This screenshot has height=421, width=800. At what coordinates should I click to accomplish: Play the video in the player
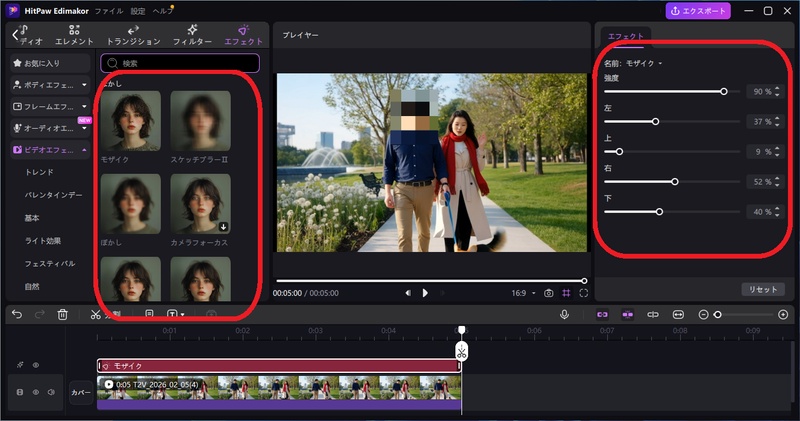pos(425,293)
